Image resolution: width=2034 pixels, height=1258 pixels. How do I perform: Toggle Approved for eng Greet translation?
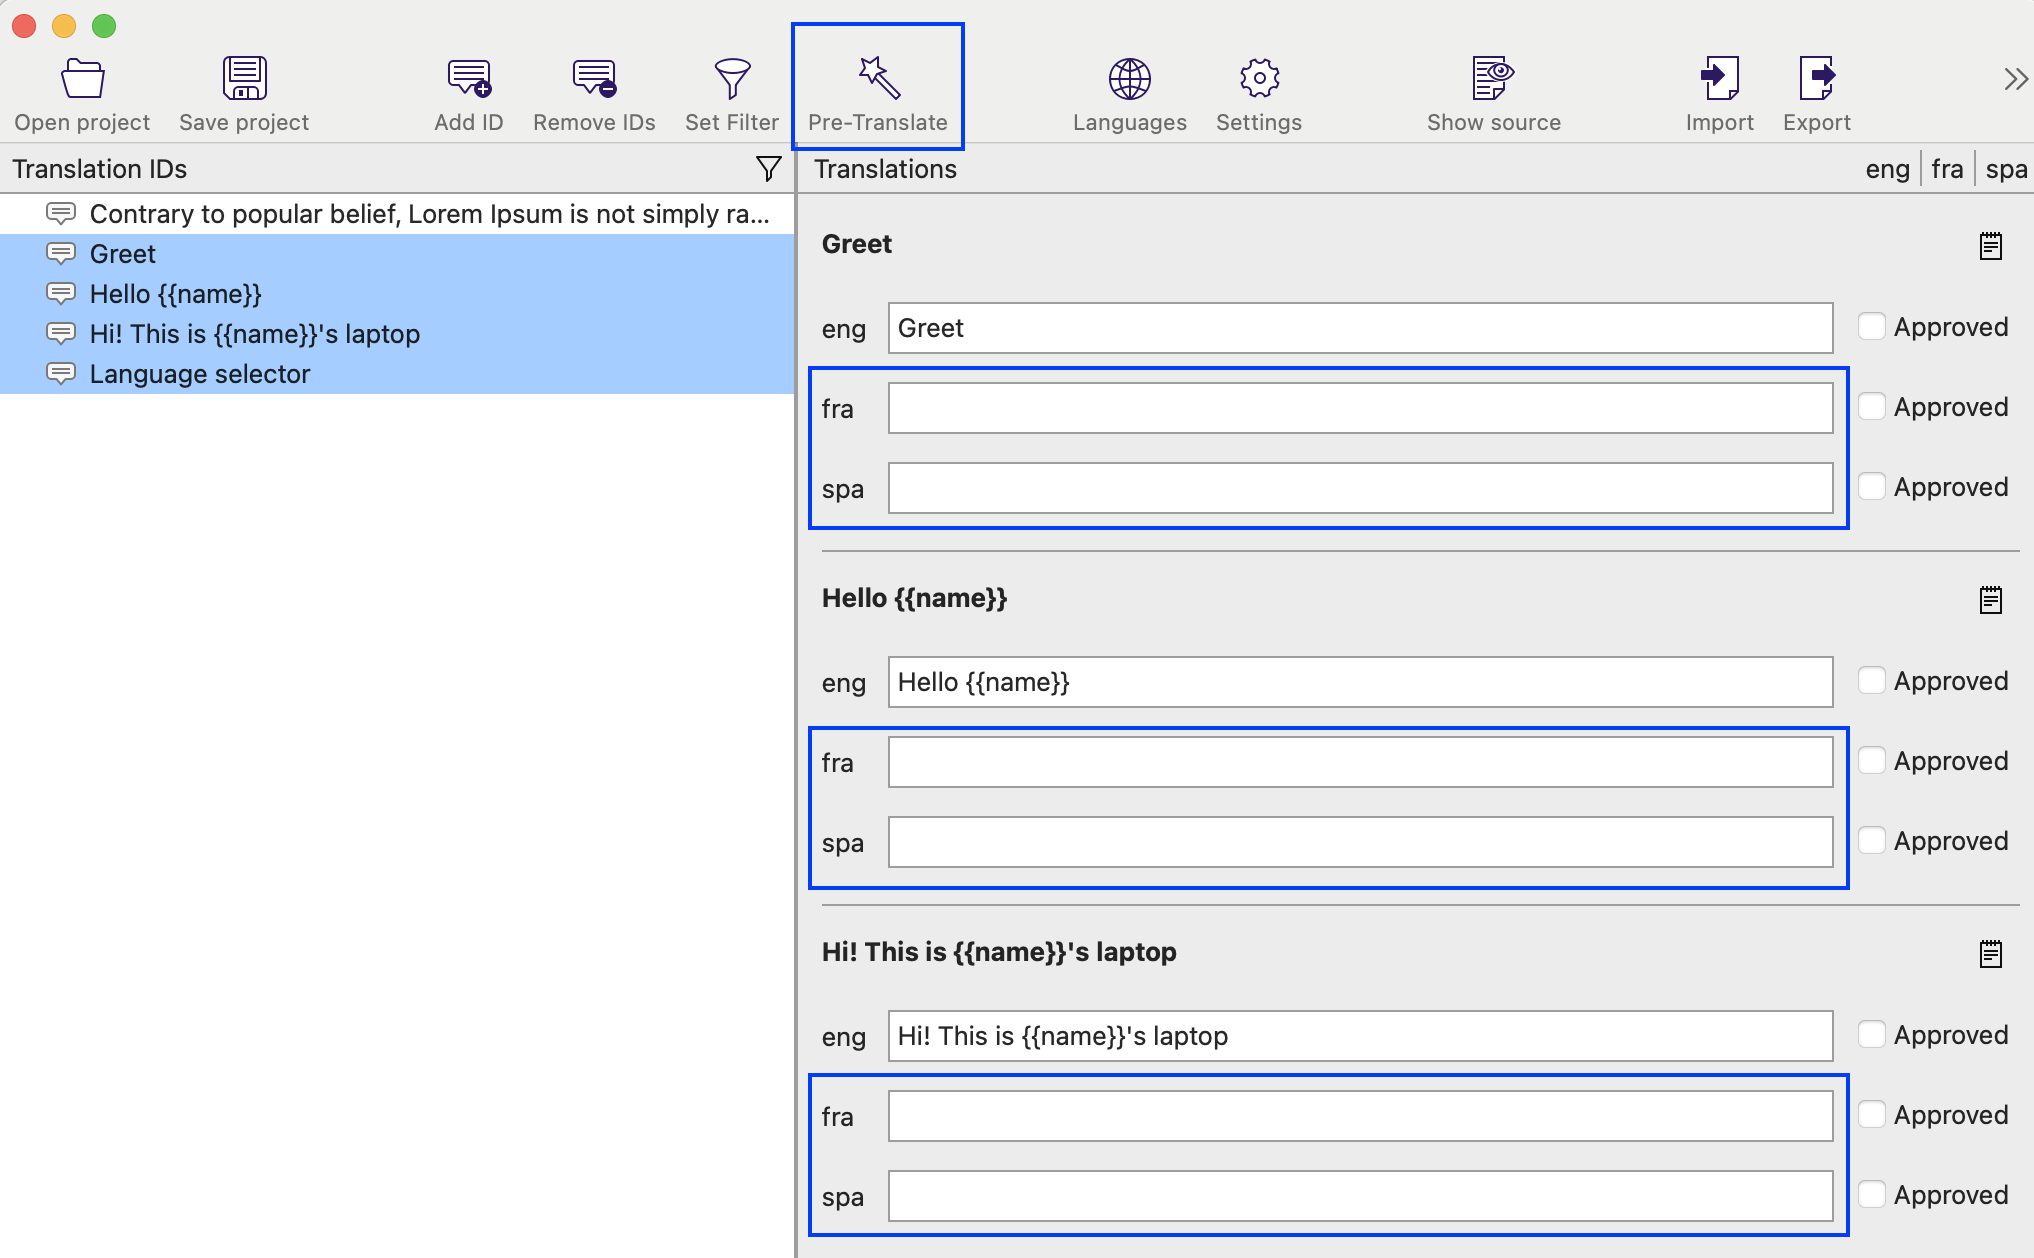click(x=1871, y=327)
